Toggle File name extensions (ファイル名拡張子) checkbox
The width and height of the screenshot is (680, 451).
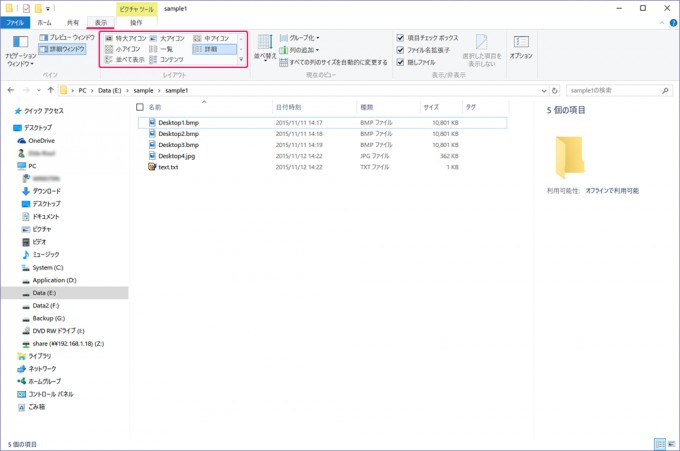pyautogui.click(x=423, y=50)
